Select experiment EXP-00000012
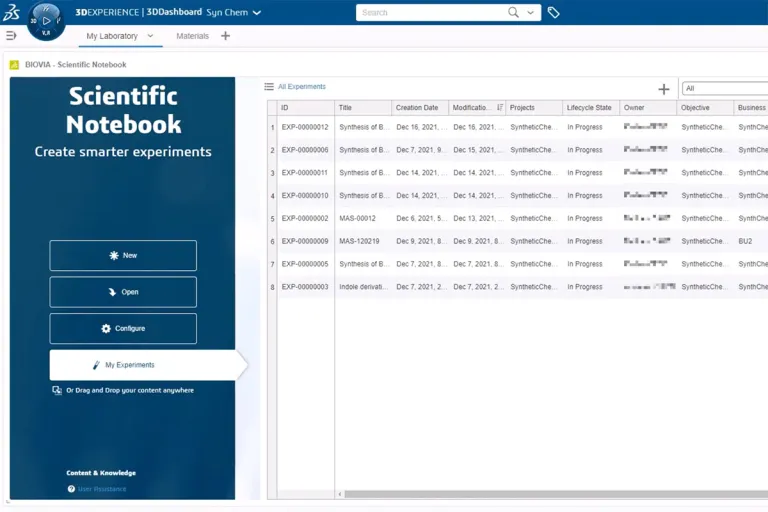 305,127
